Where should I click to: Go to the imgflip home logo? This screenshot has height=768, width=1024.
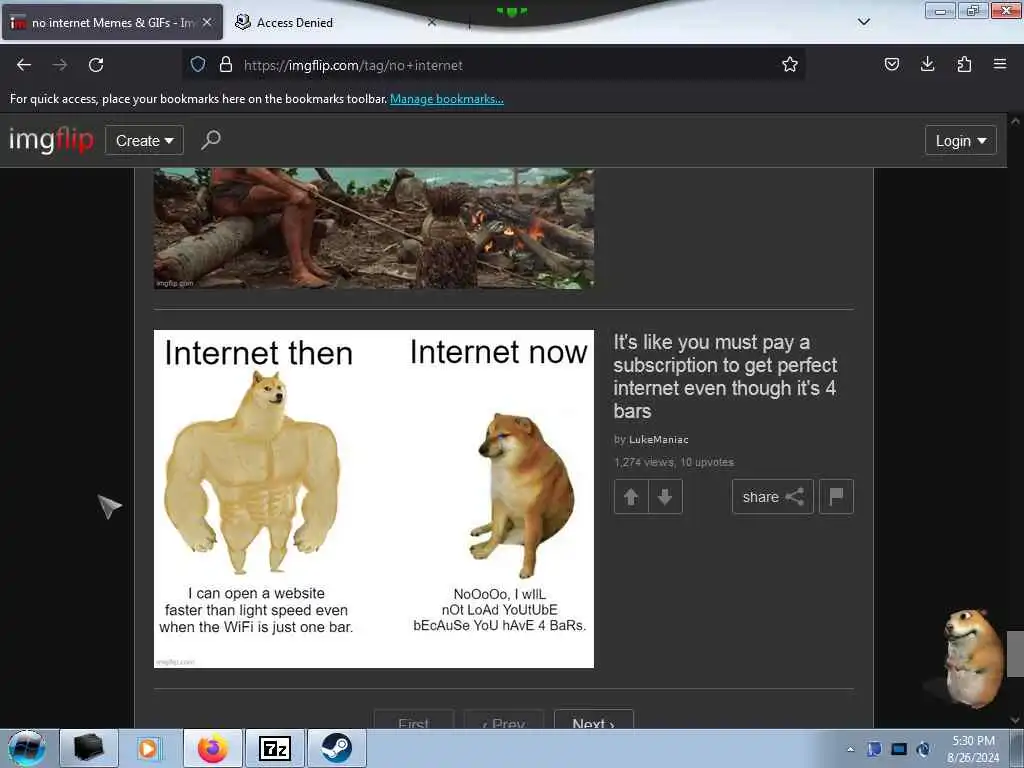point(51,140)
